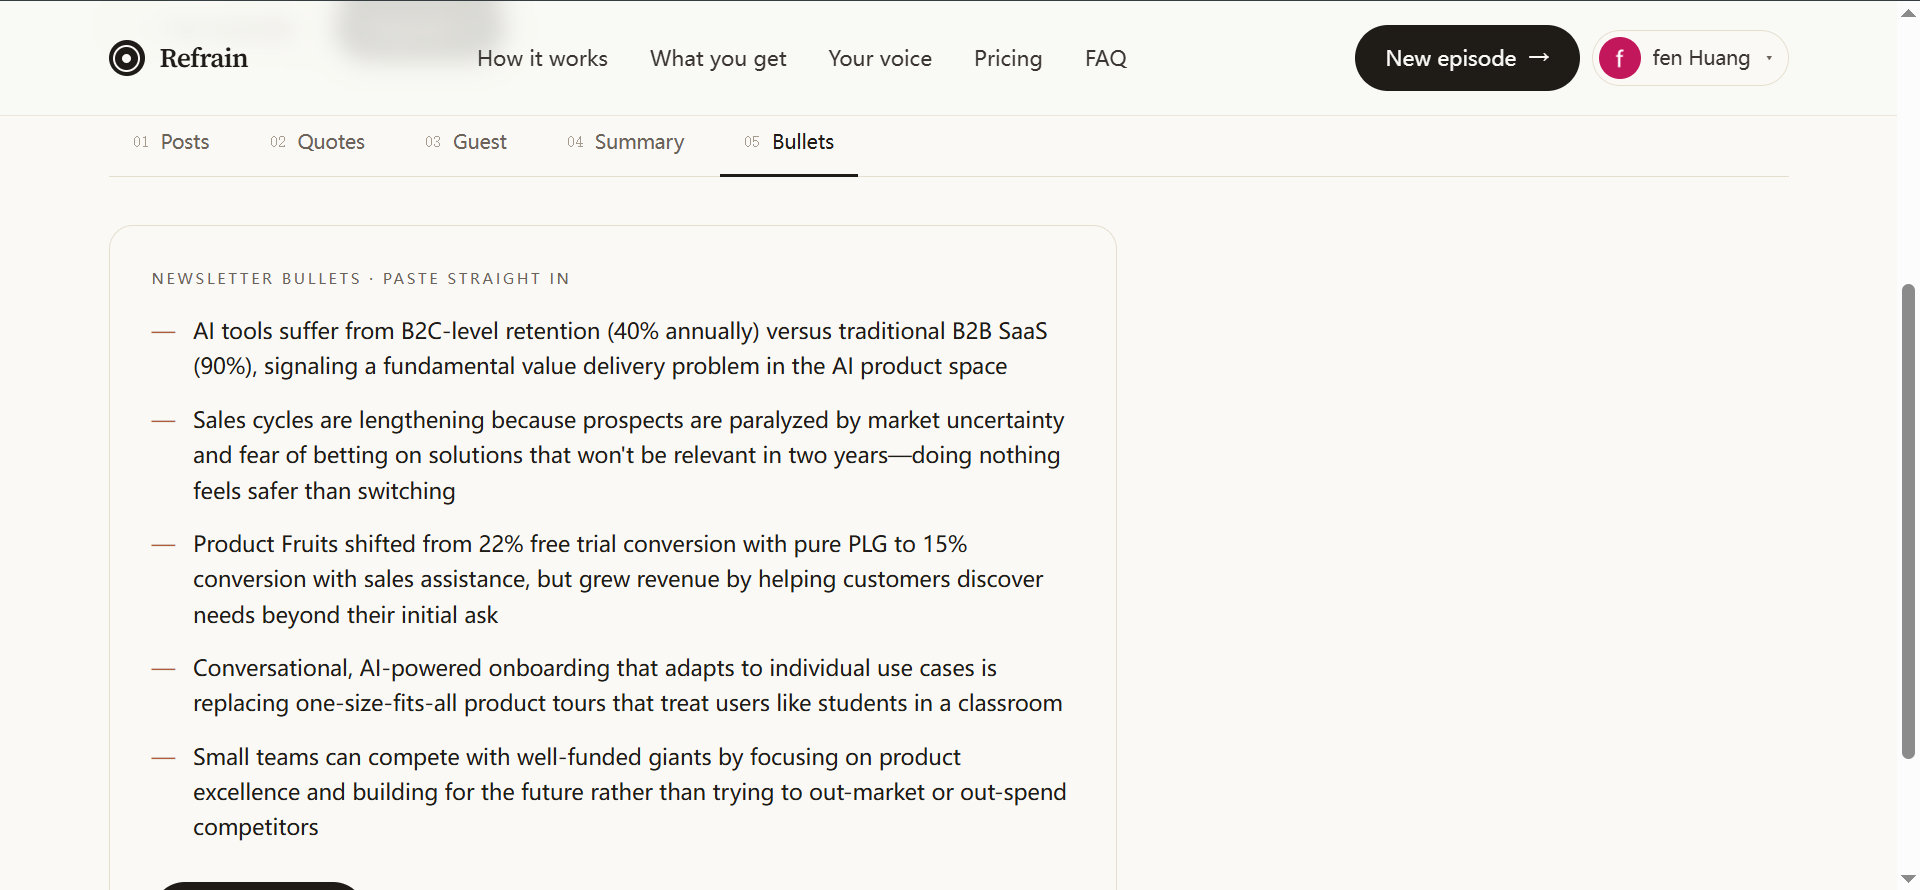
Task: Open the How it works link
Action: point(542,58)
